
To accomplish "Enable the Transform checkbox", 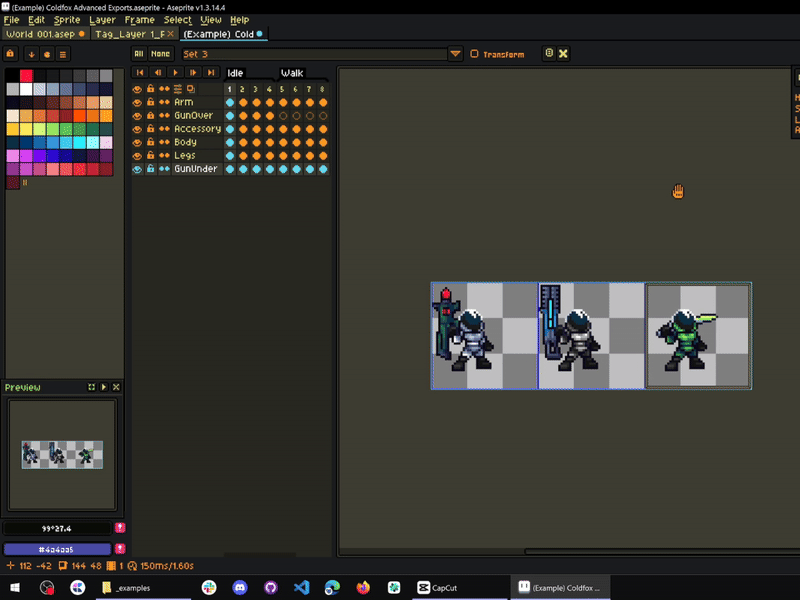I will point(474,54).
